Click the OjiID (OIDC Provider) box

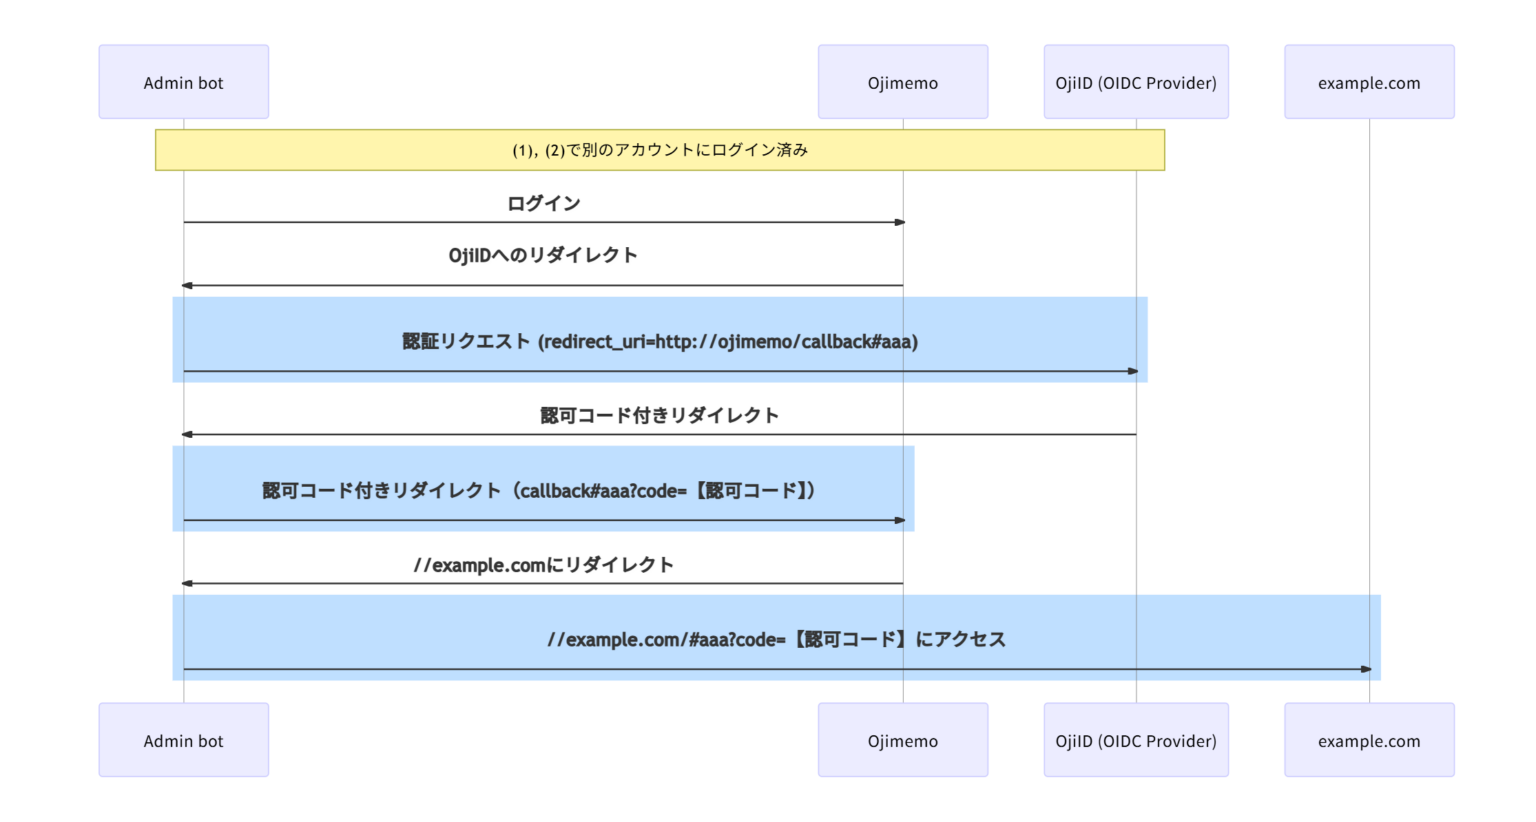(1136, 82)
